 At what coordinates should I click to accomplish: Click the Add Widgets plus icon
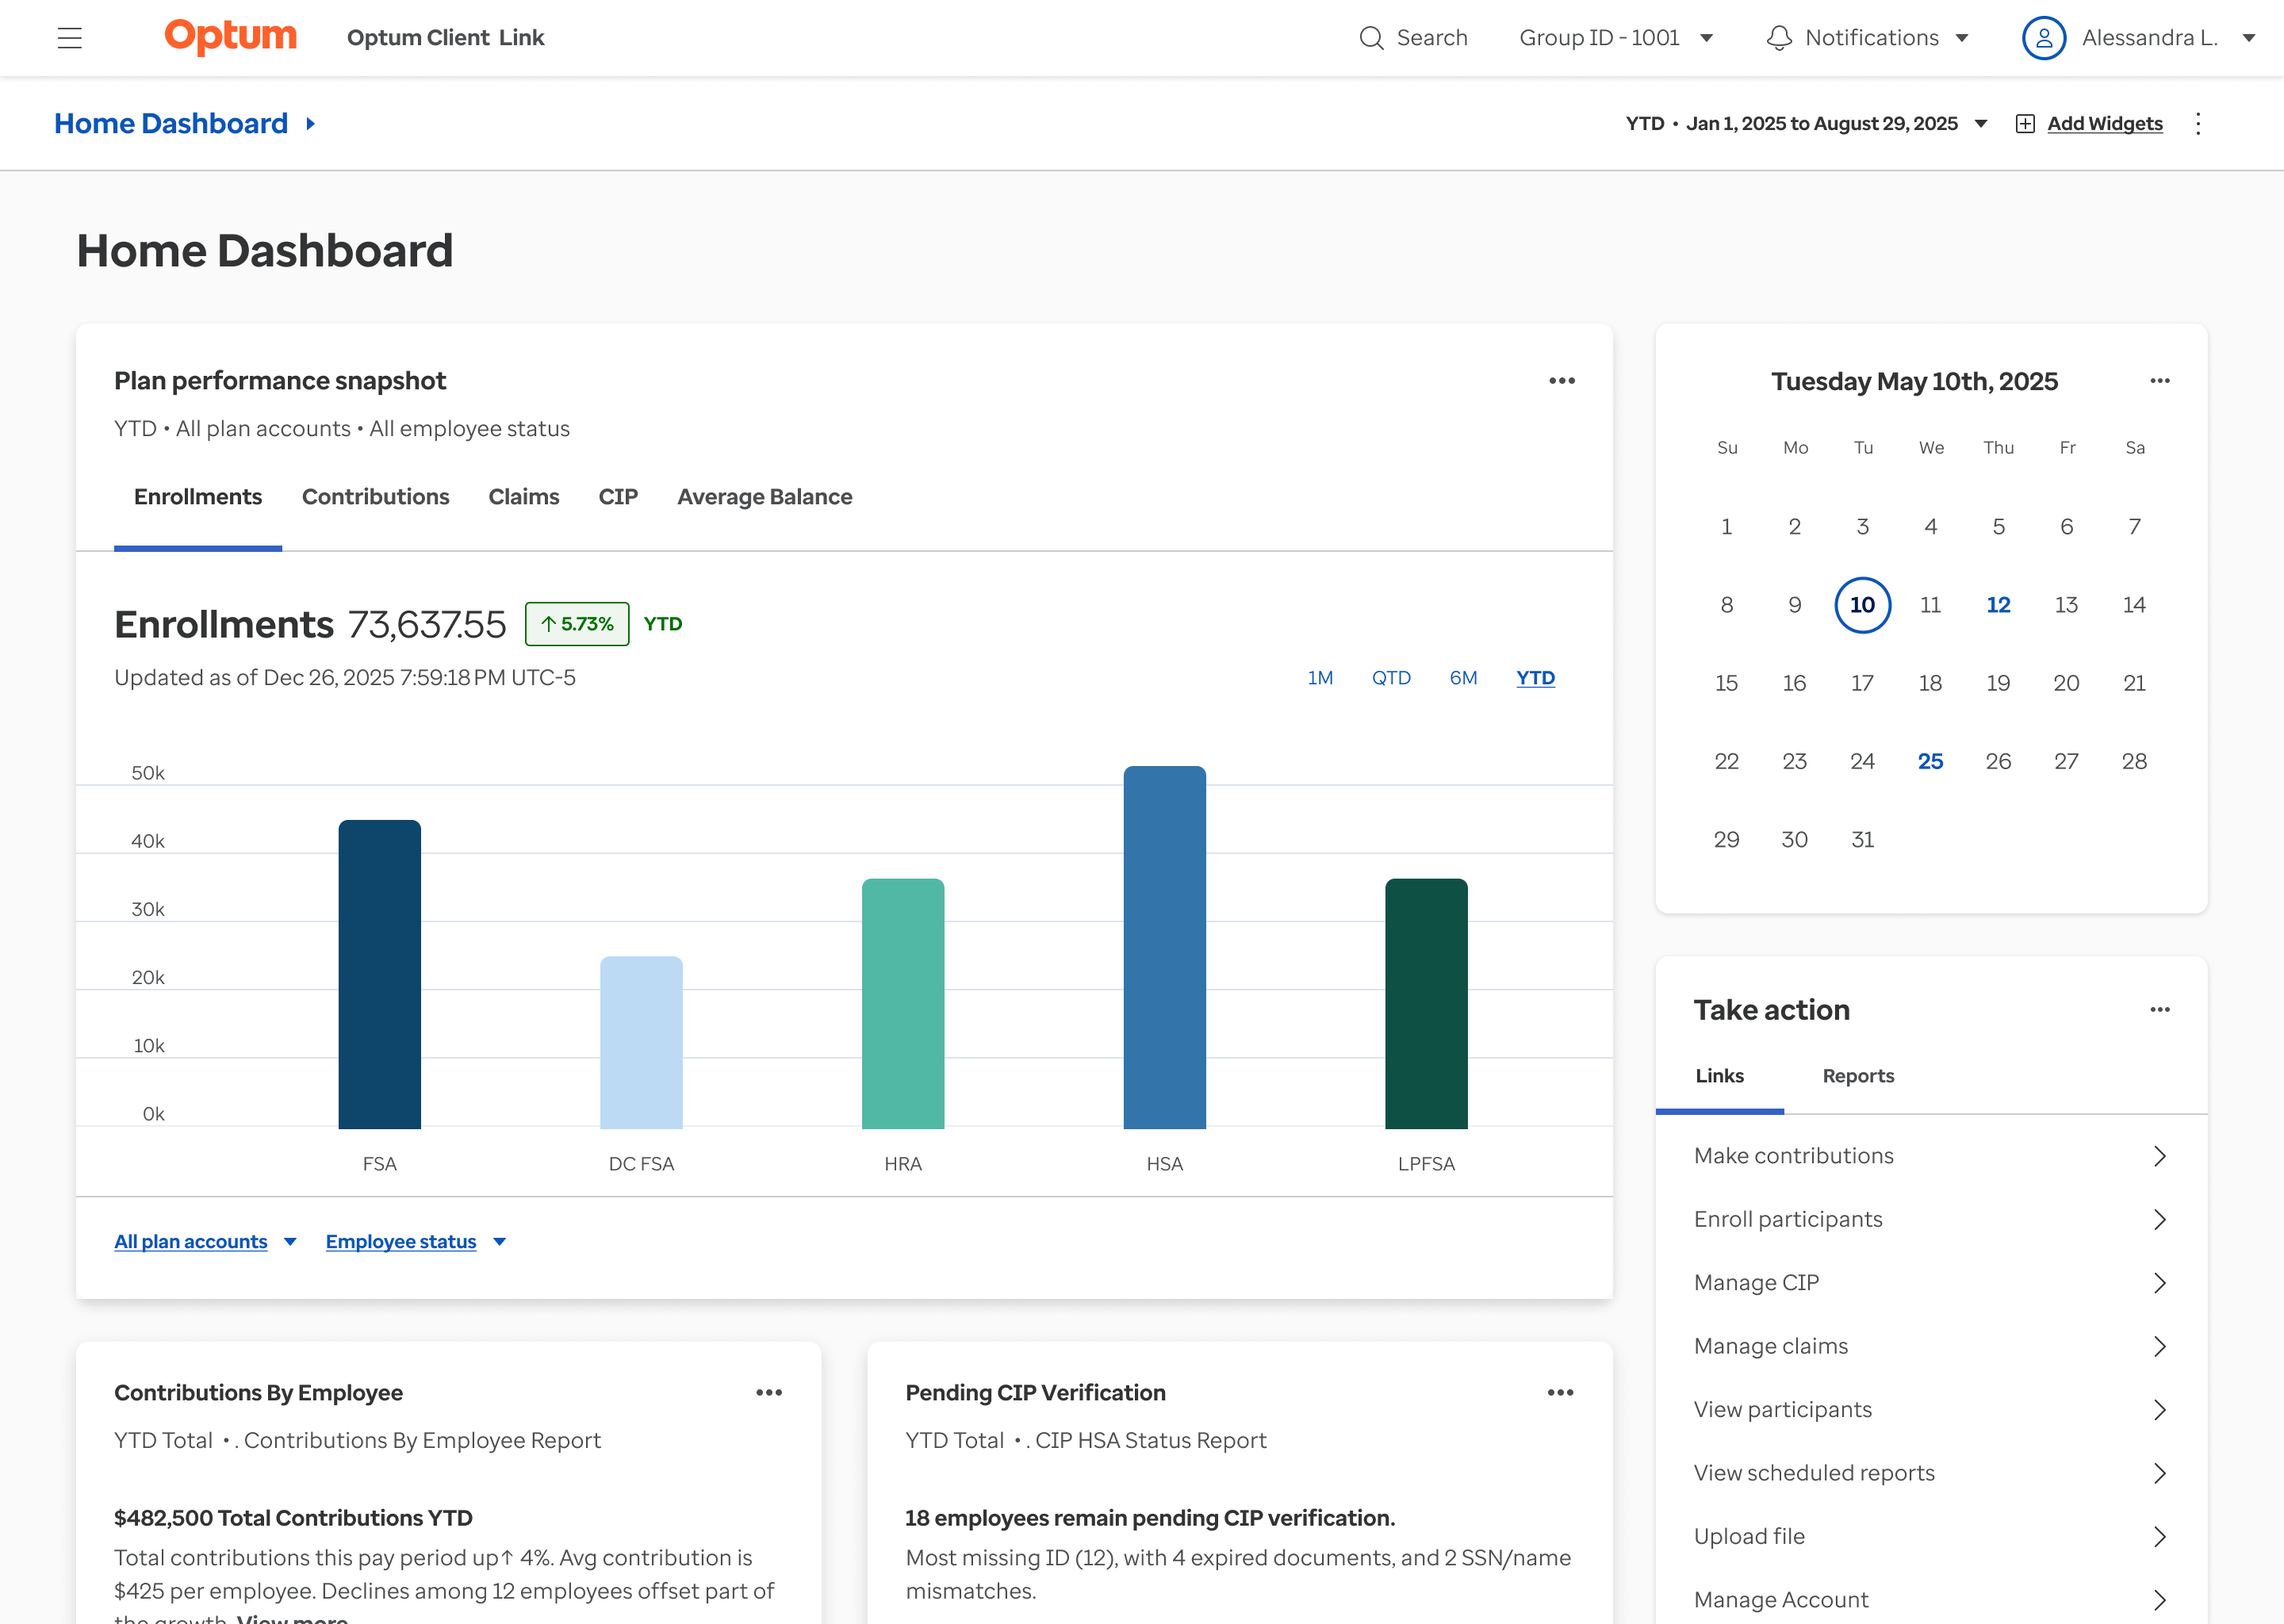click(x=2025, y=124)
